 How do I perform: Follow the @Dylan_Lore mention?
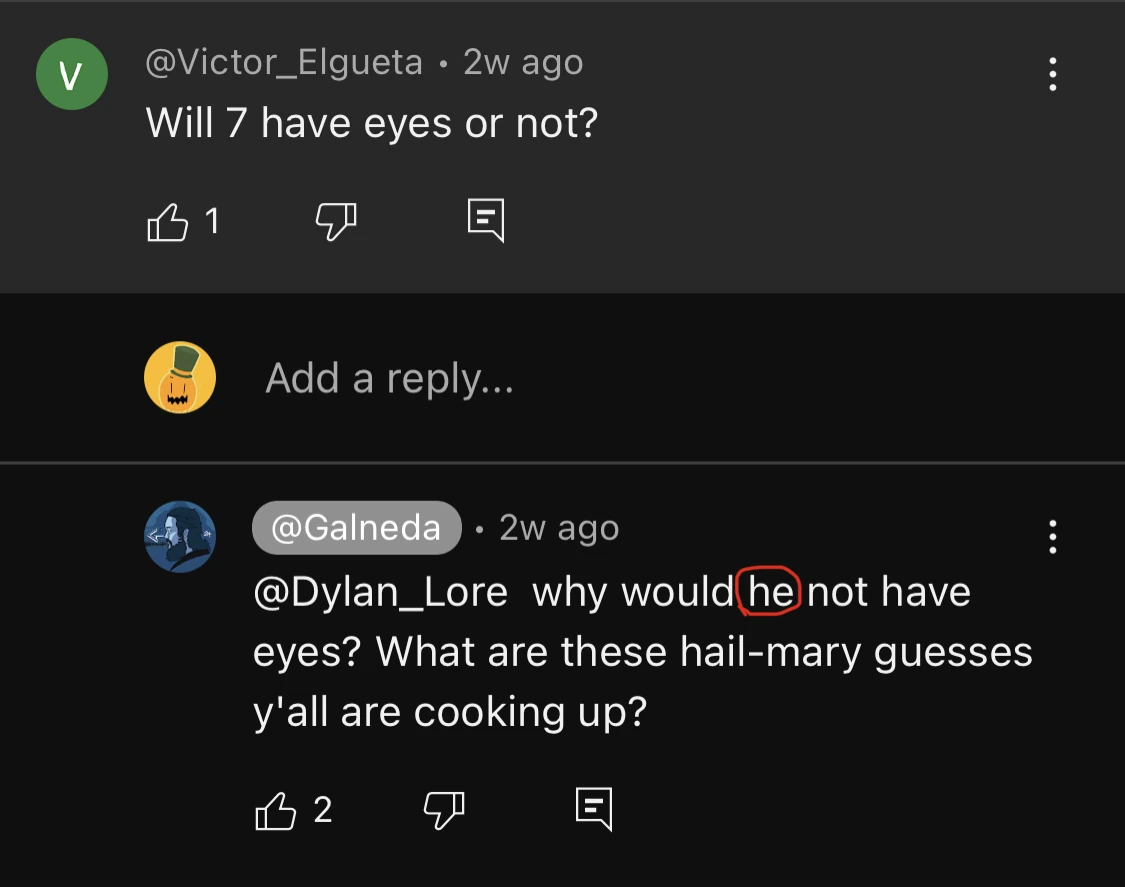380,592
